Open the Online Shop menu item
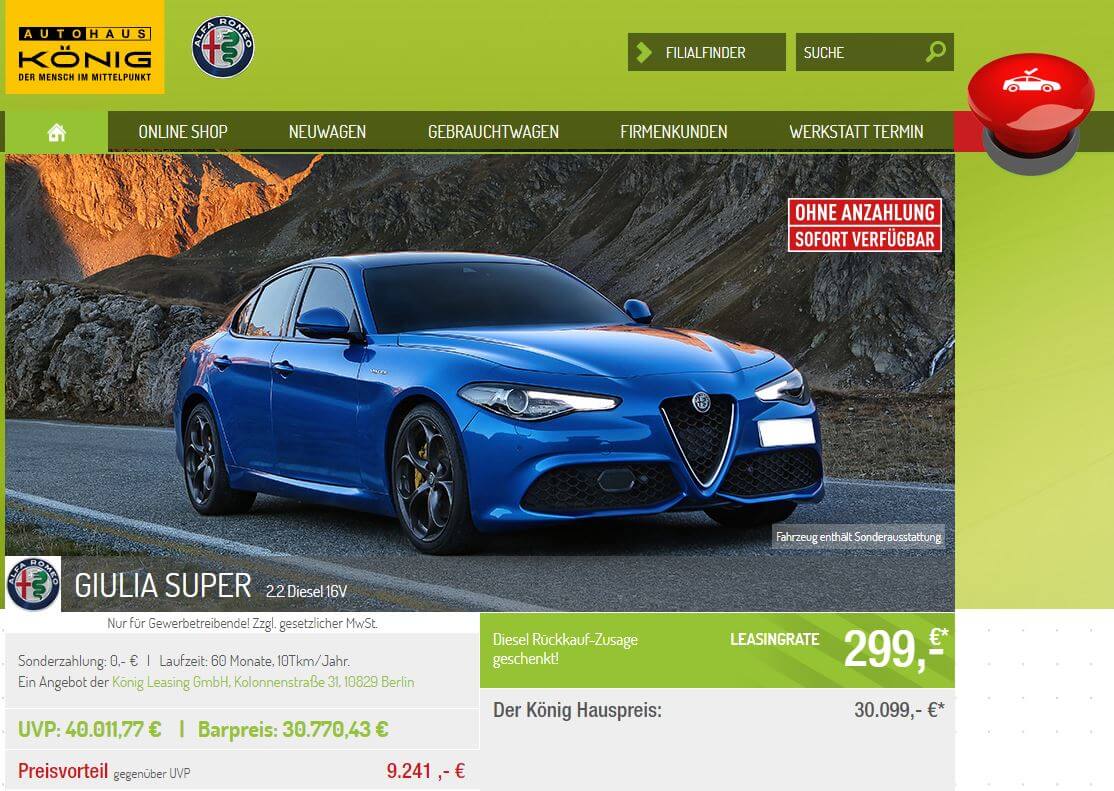 (183, 132)
